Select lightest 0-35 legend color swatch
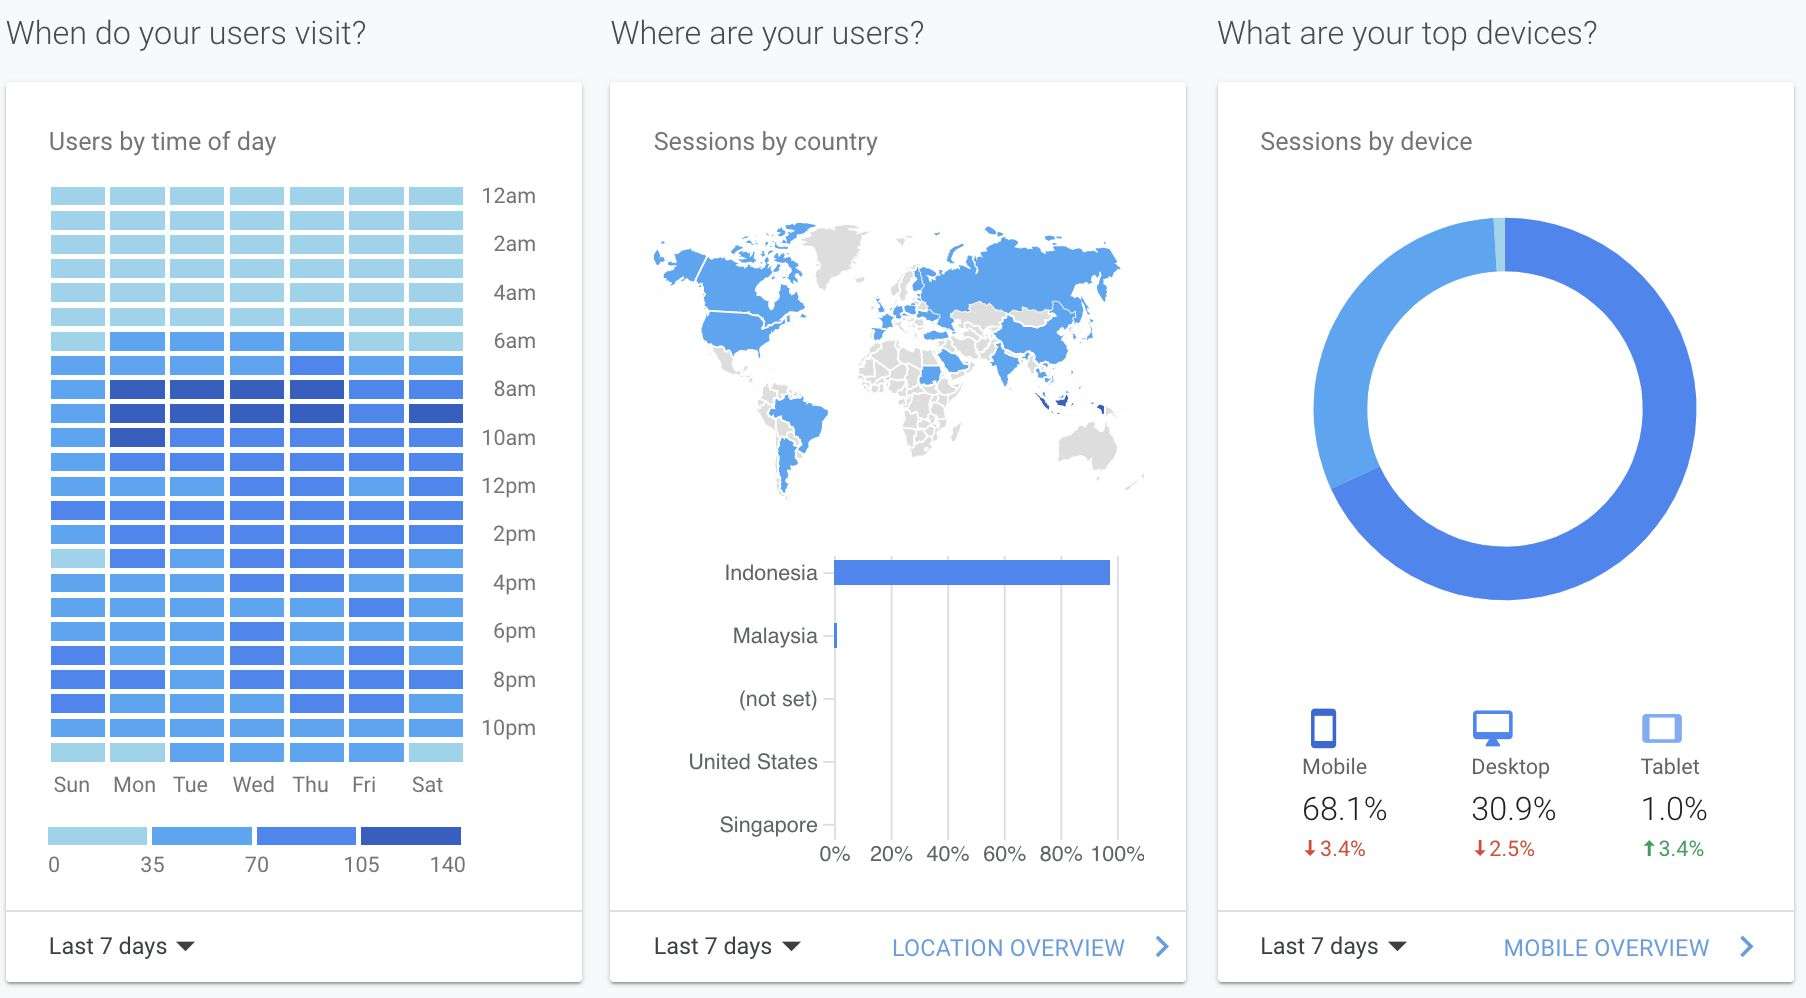The height and width of the screenshot is (998, 1806). point(97,836)
